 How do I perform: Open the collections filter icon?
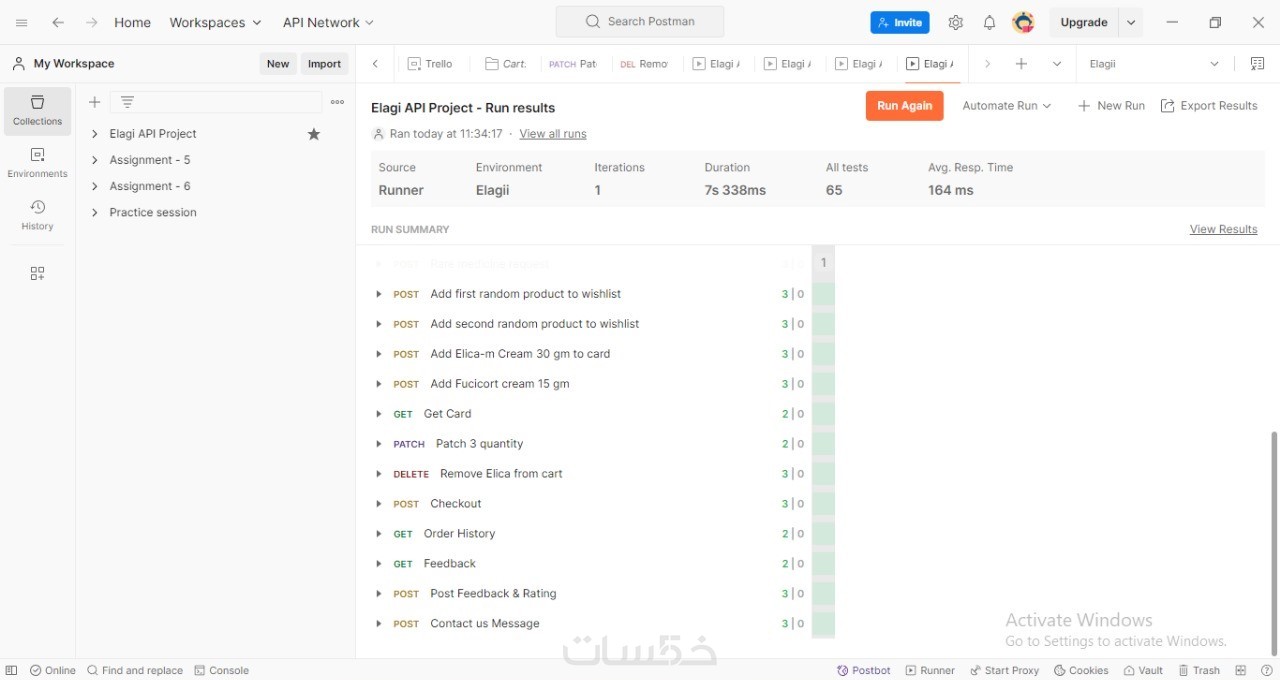click(x=128, y=102)
